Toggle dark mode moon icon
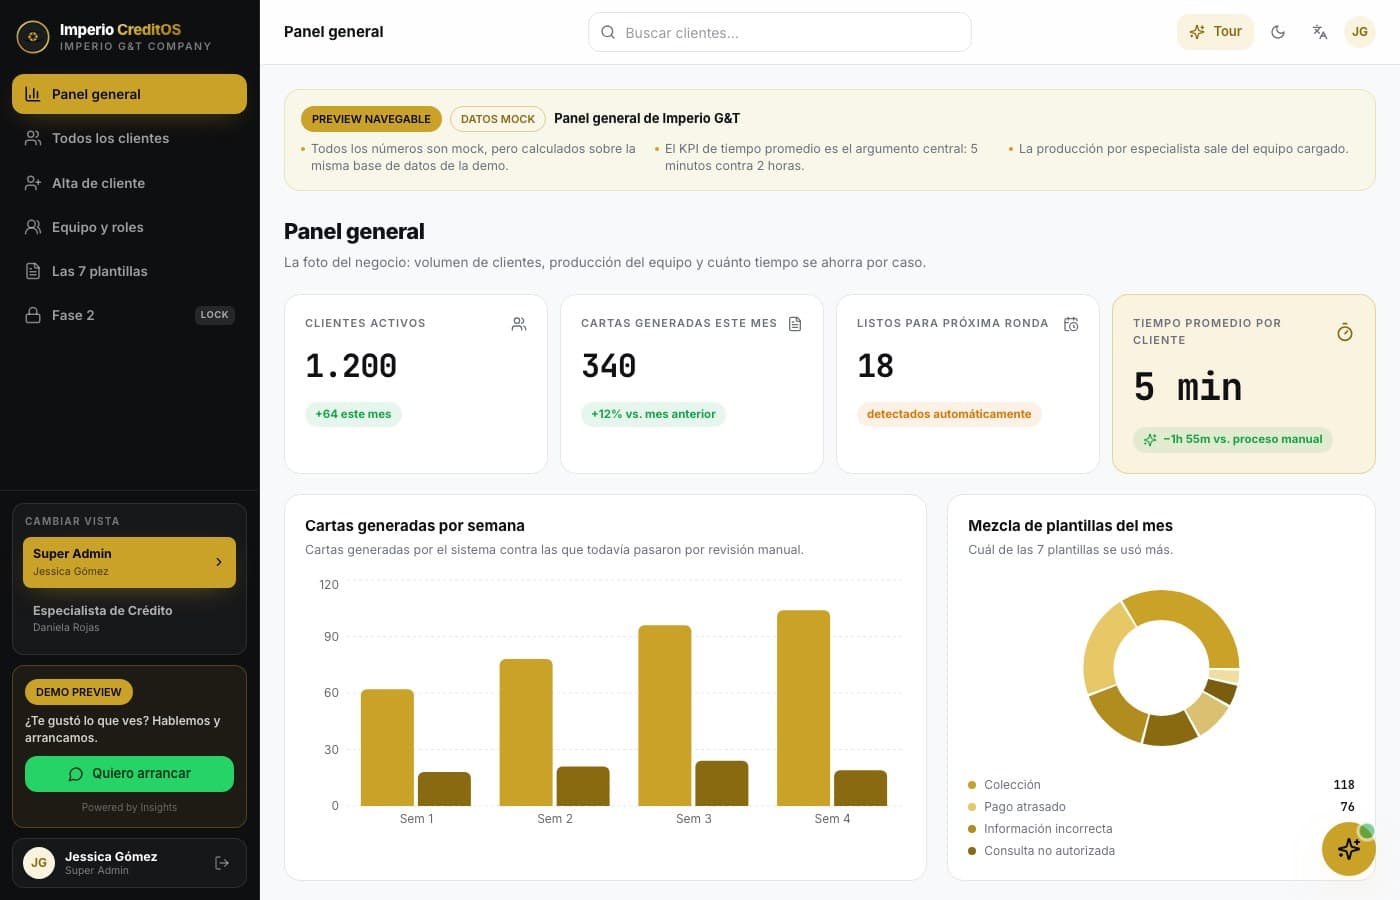 click(1278, 32)
